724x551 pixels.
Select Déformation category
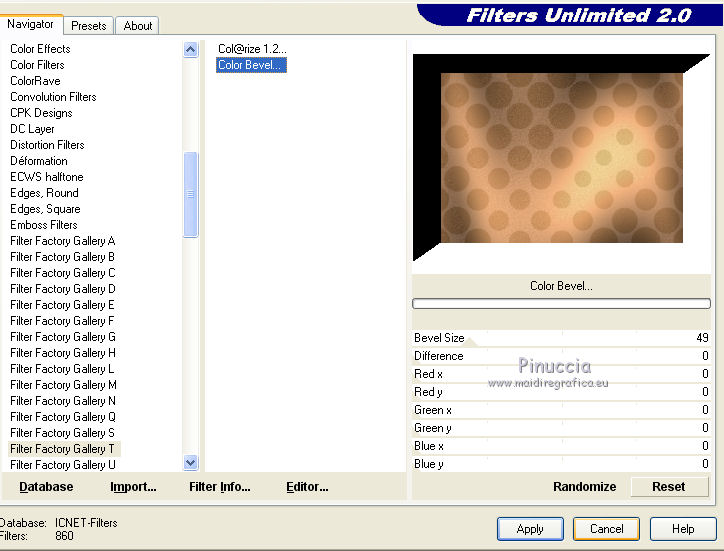(x=39, y=161)
